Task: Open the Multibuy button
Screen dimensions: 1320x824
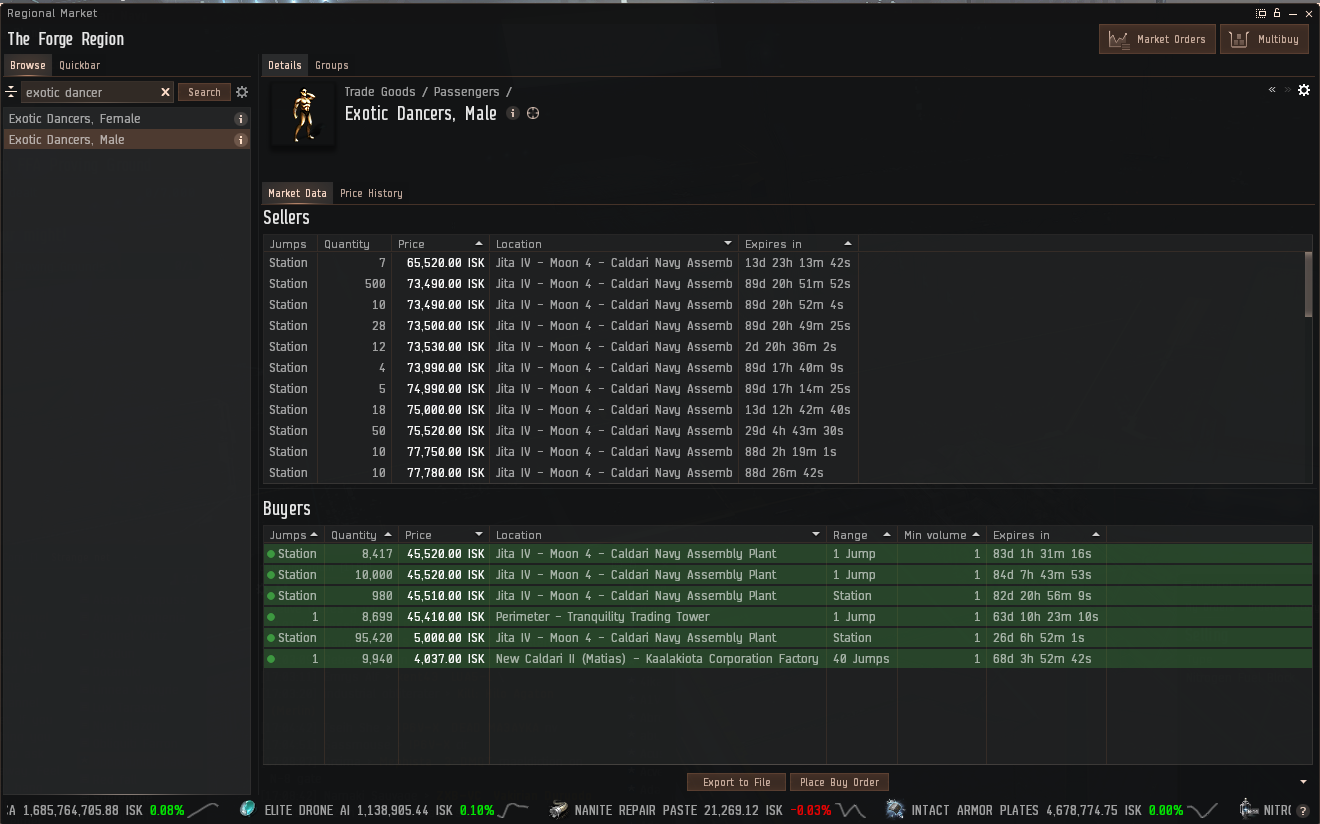Action: tap(1264, 39)
